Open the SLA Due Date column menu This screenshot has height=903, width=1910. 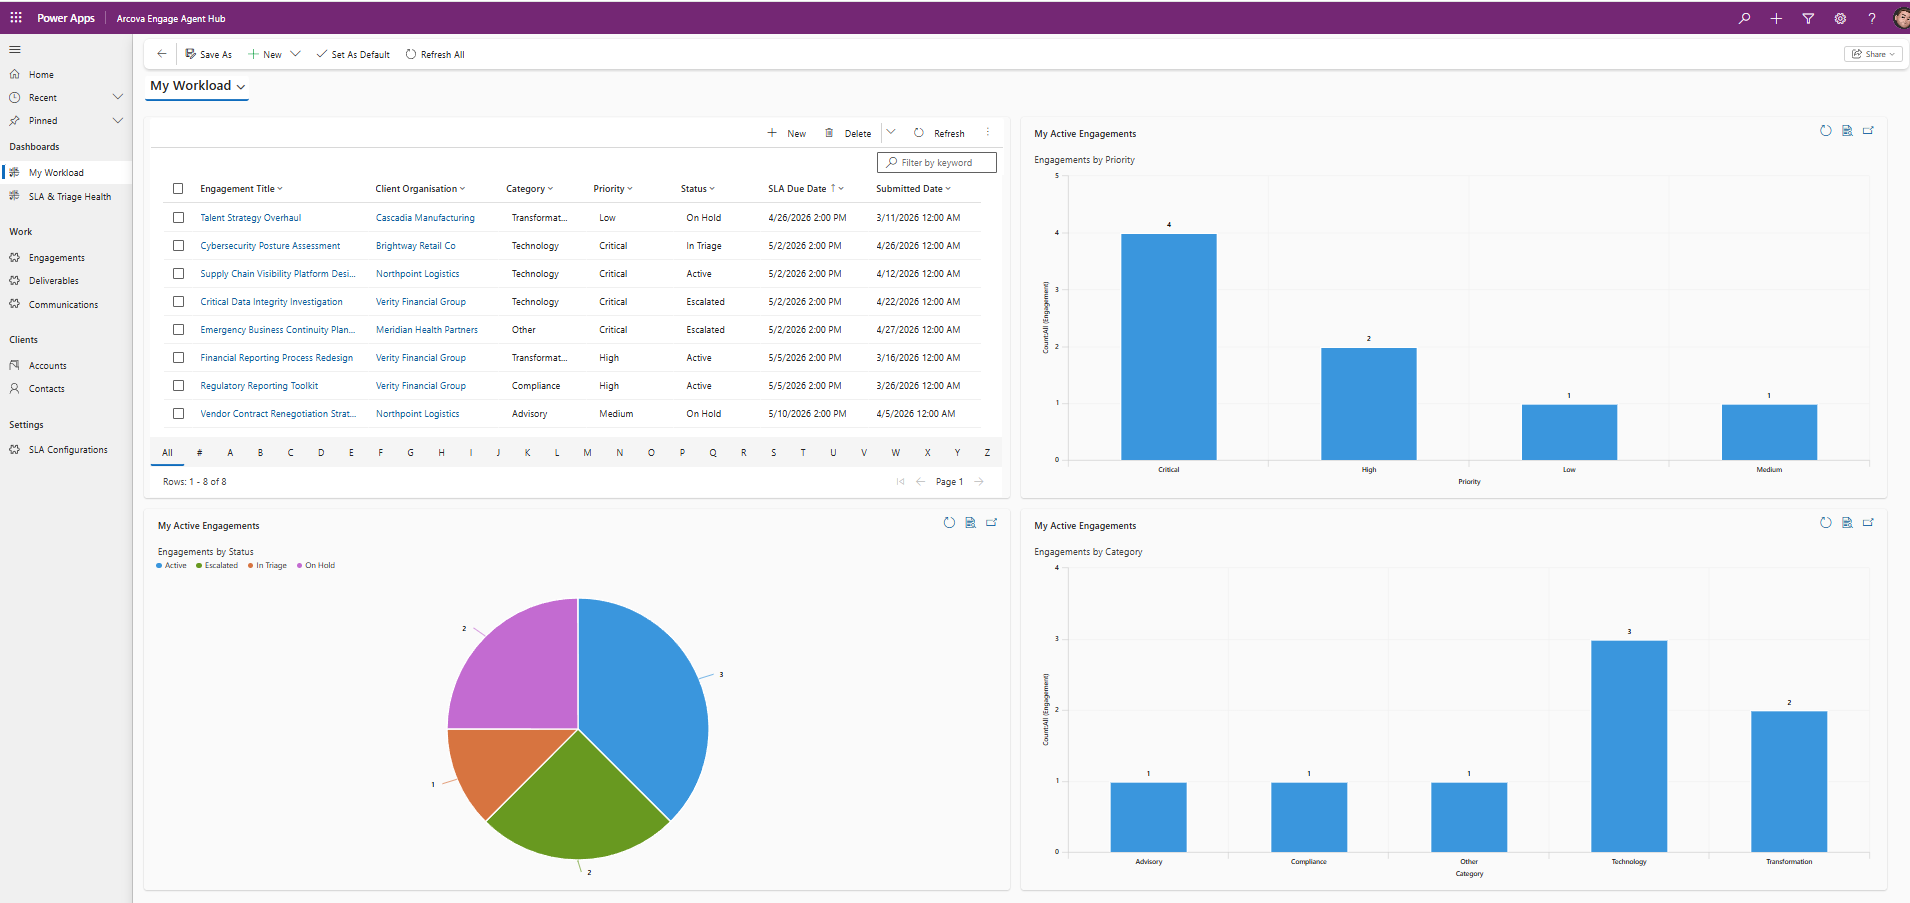[x=806, y=189]
